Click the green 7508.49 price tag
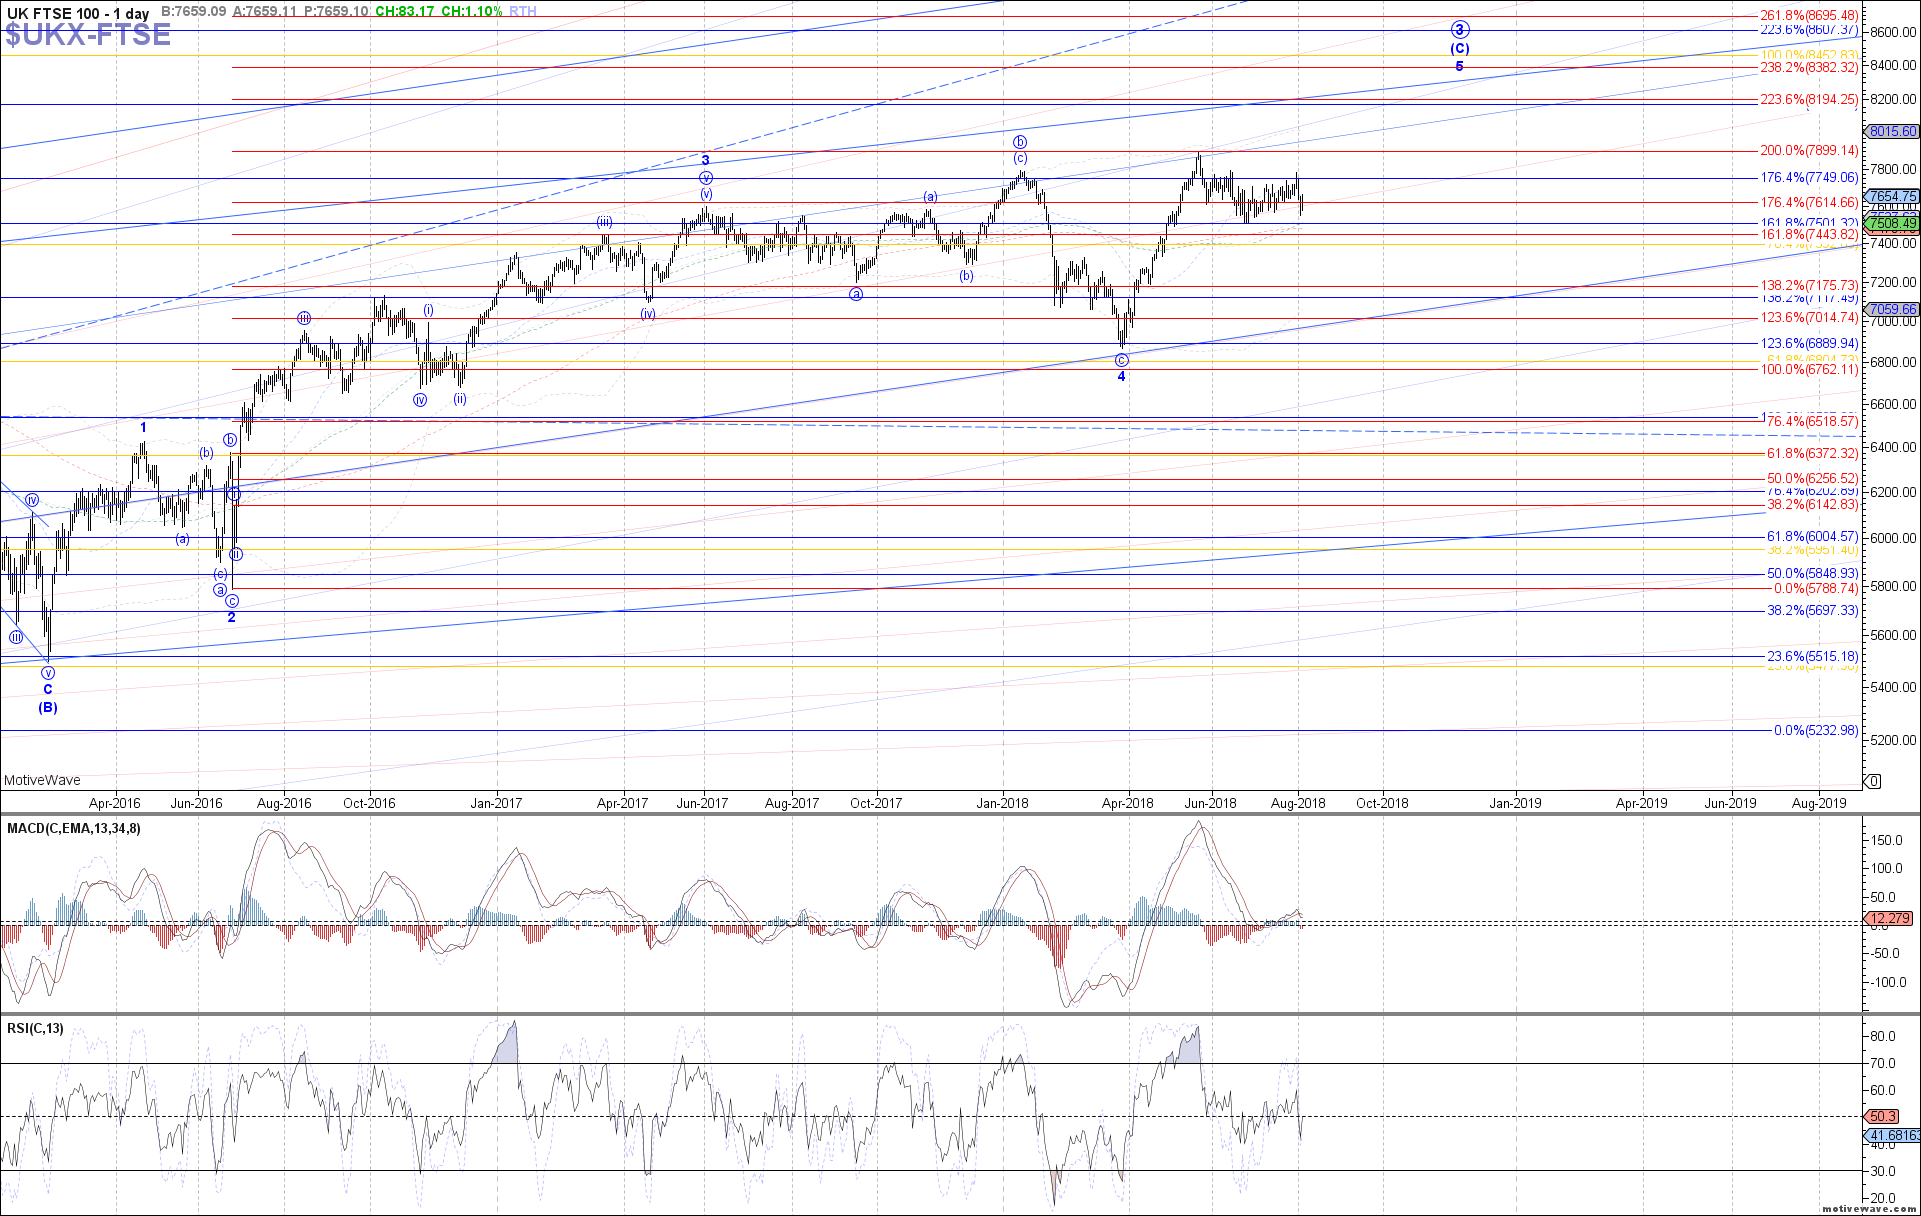The image size is (1921, 1216). [1892, 224]
